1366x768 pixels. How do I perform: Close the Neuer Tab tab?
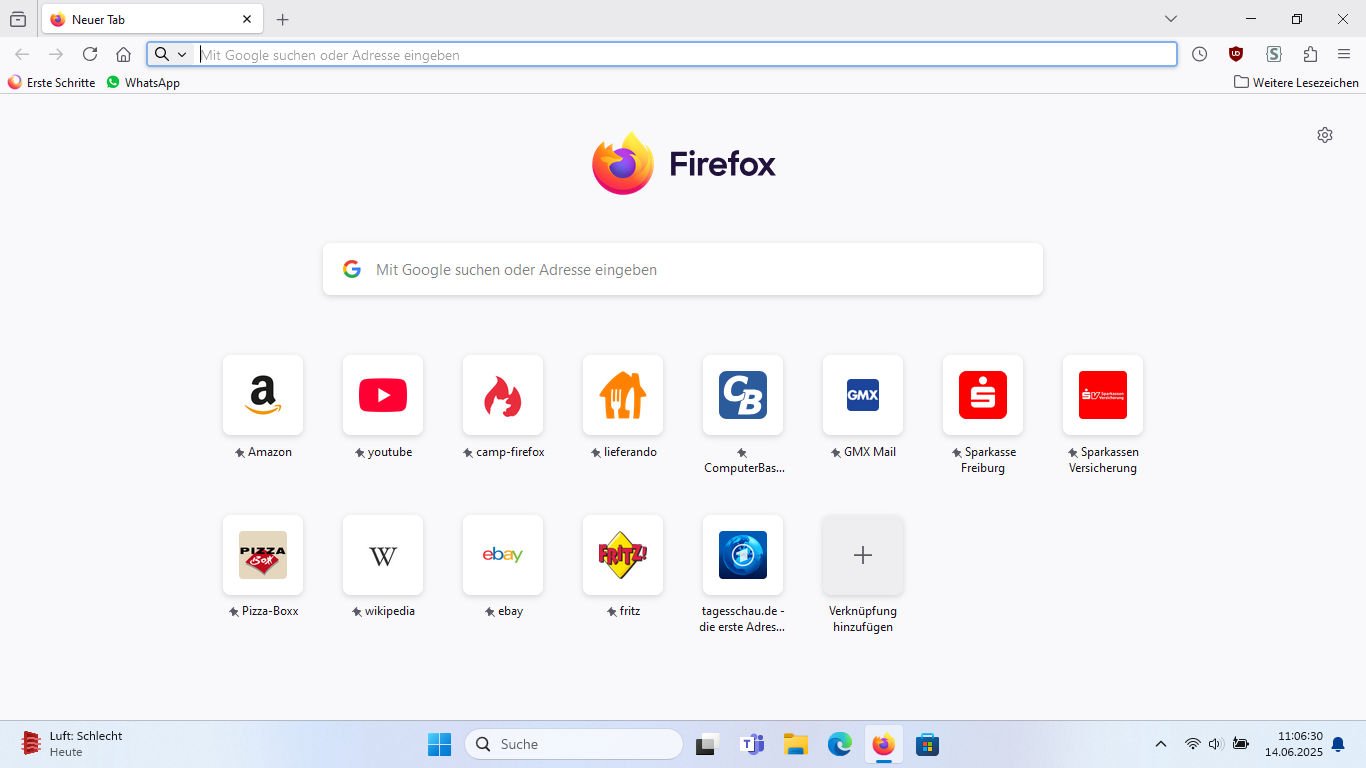point(247,19)
